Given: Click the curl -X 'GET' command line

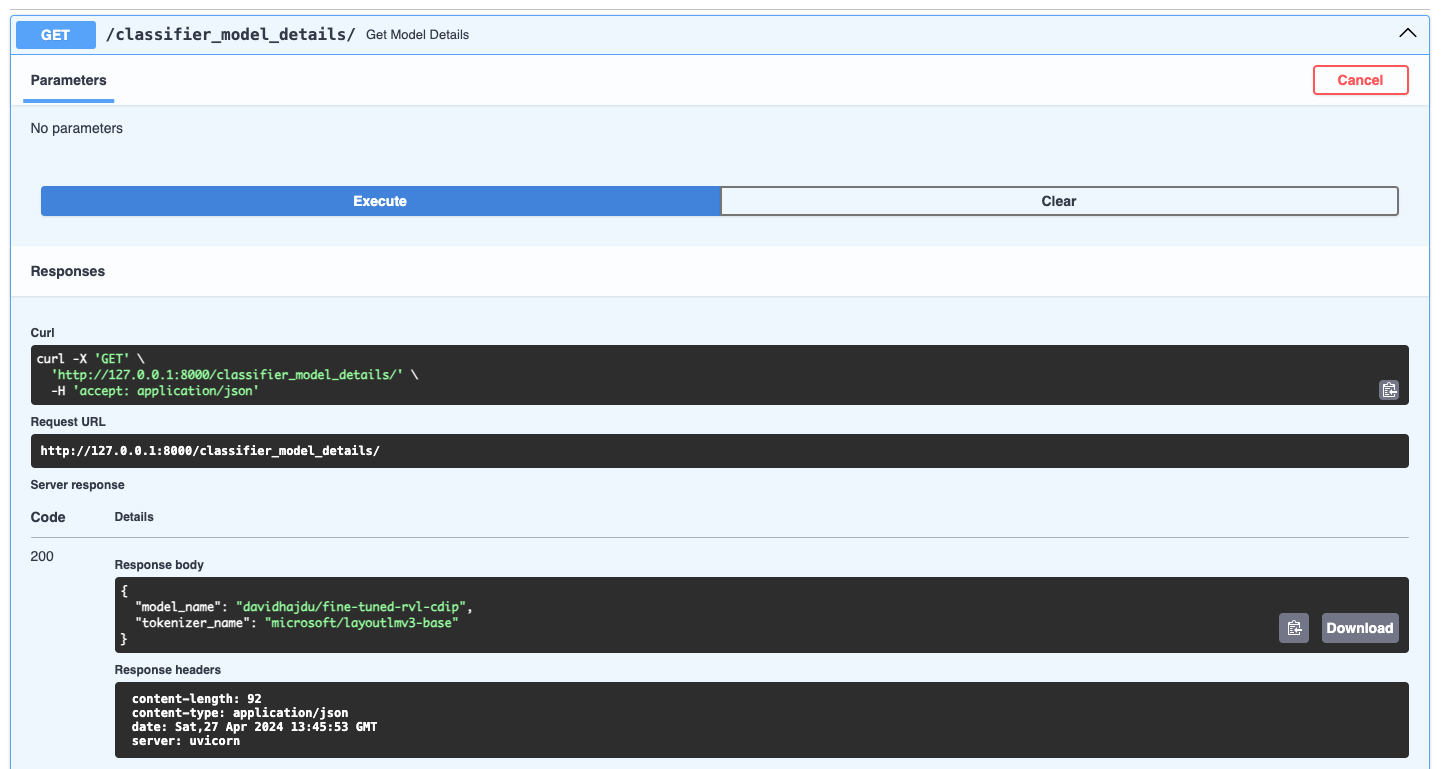Looking at the screenshot, I should (91, 359).
